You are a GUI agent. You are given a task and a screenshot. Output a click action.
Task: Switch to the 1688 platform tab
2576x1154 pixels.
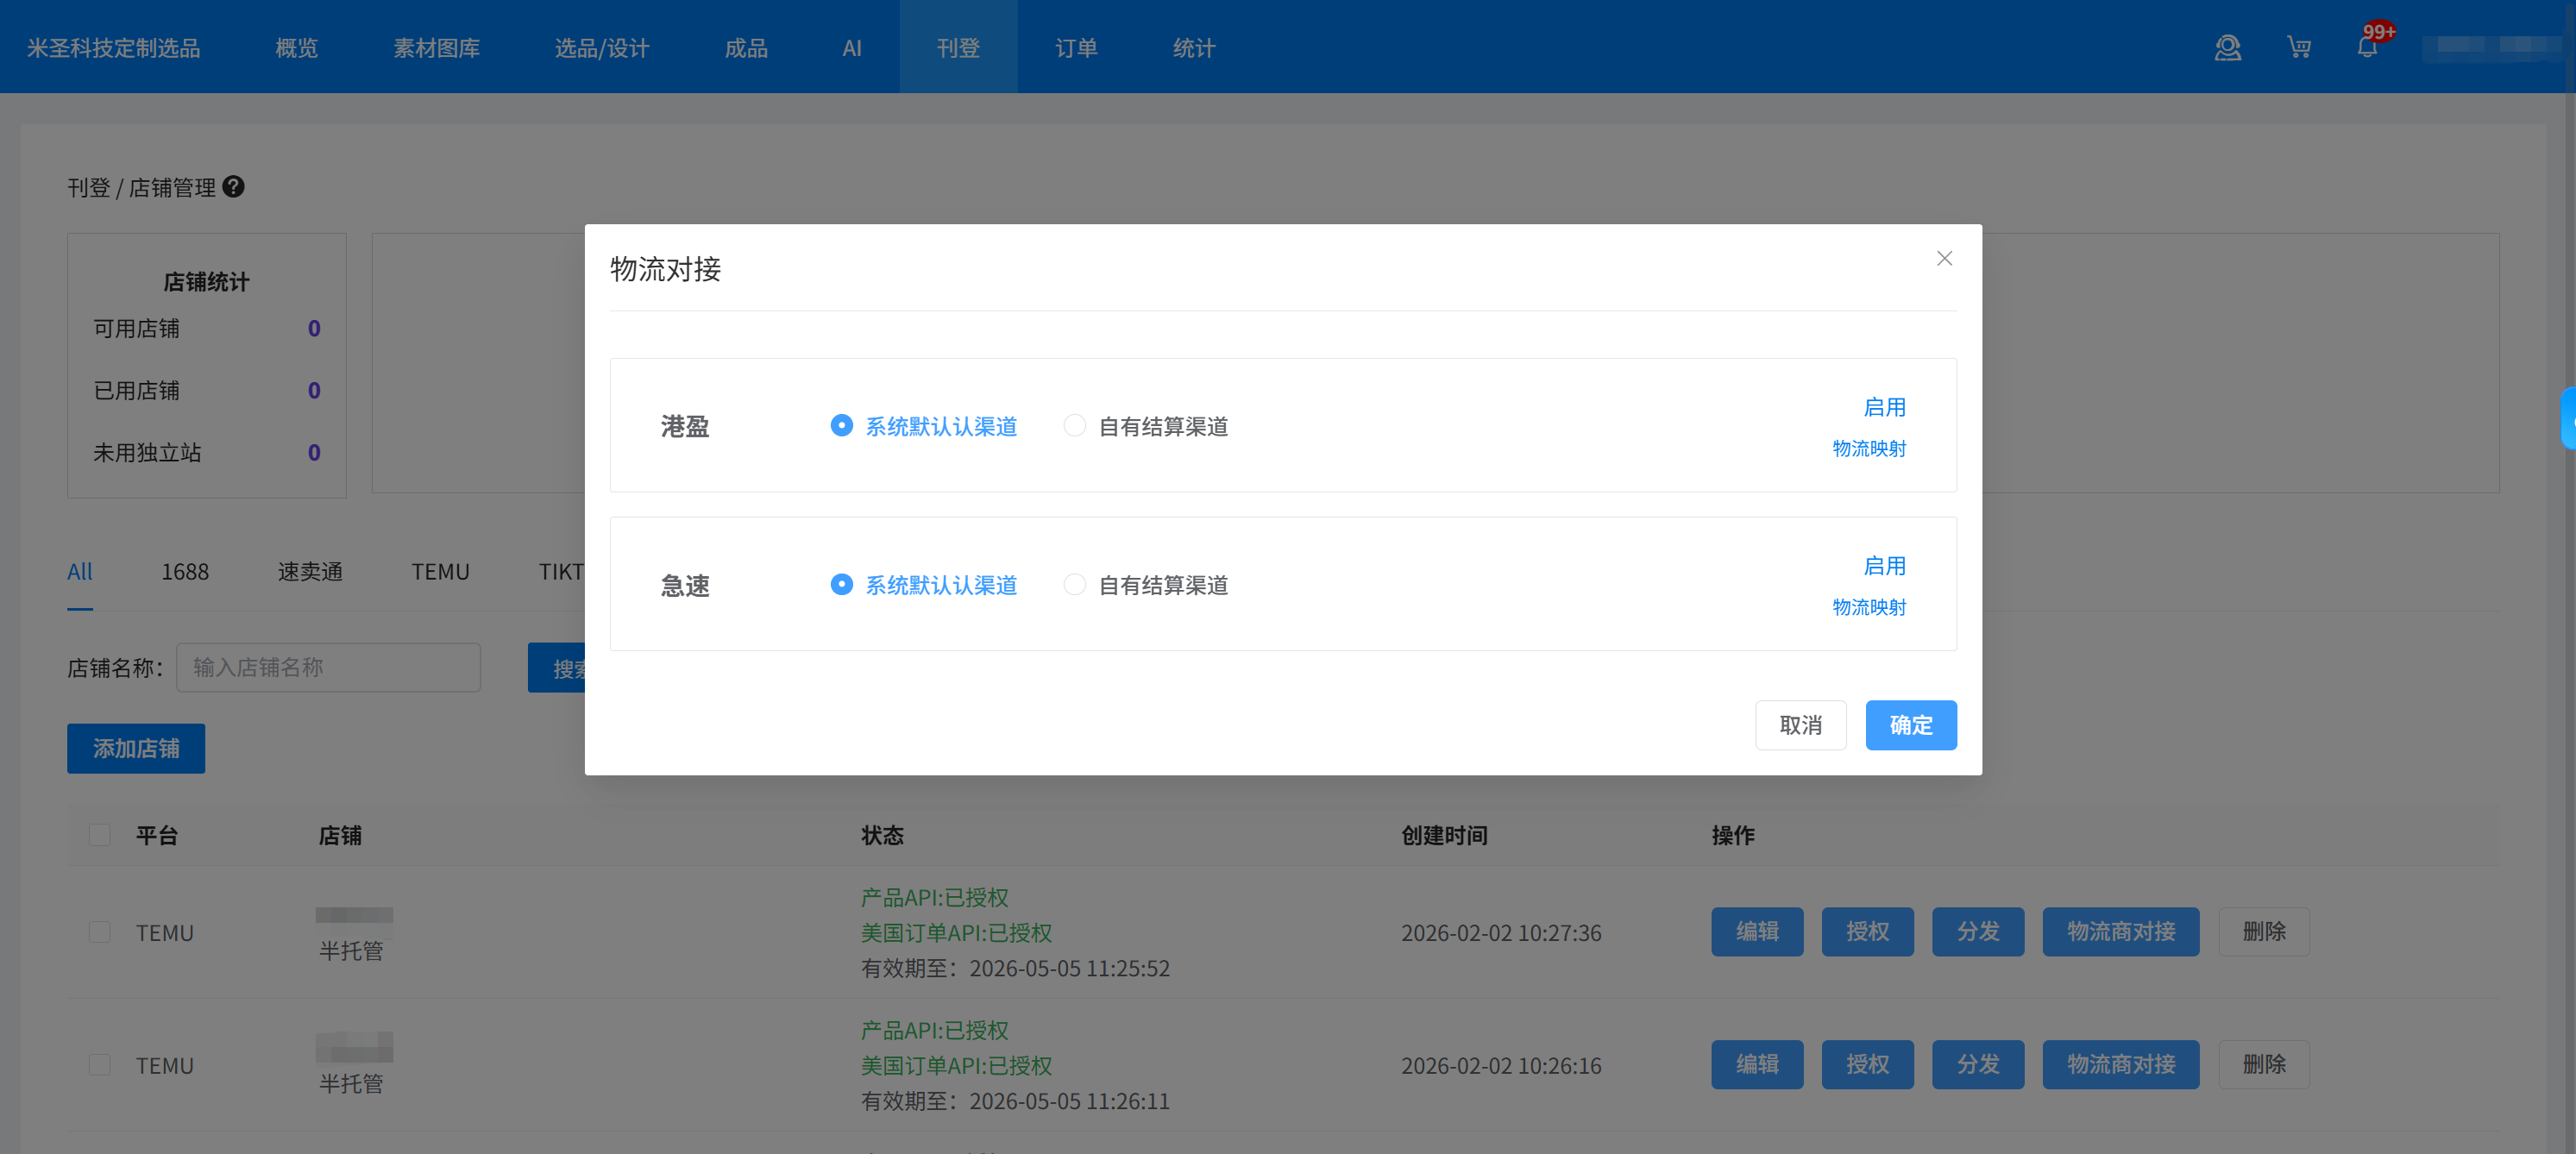(185, 572)
